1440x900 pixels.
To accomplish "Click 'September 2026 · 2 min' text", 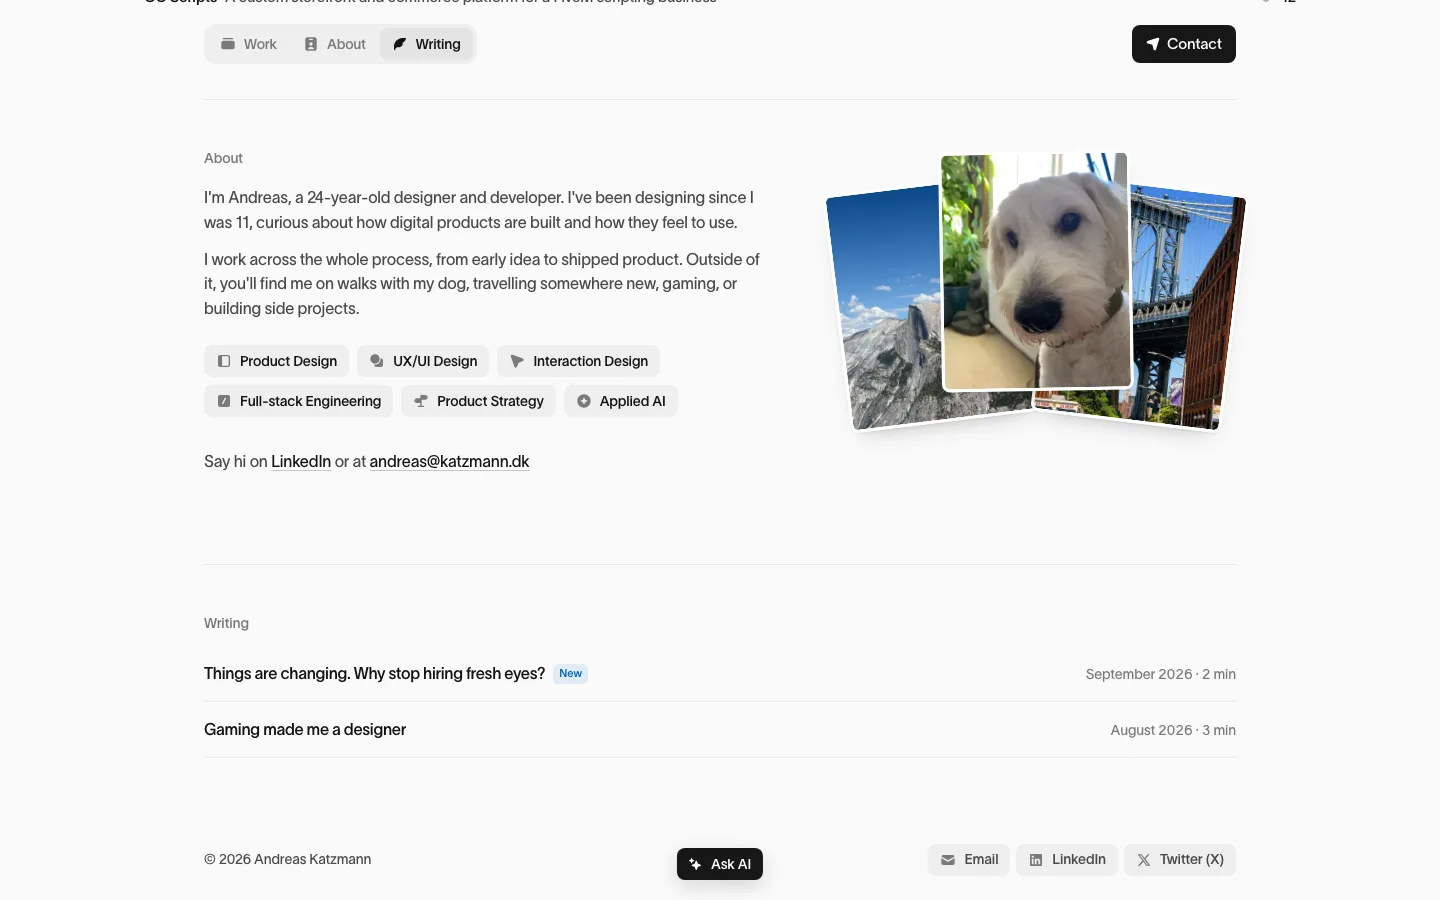I will (x=1160, y=674).
